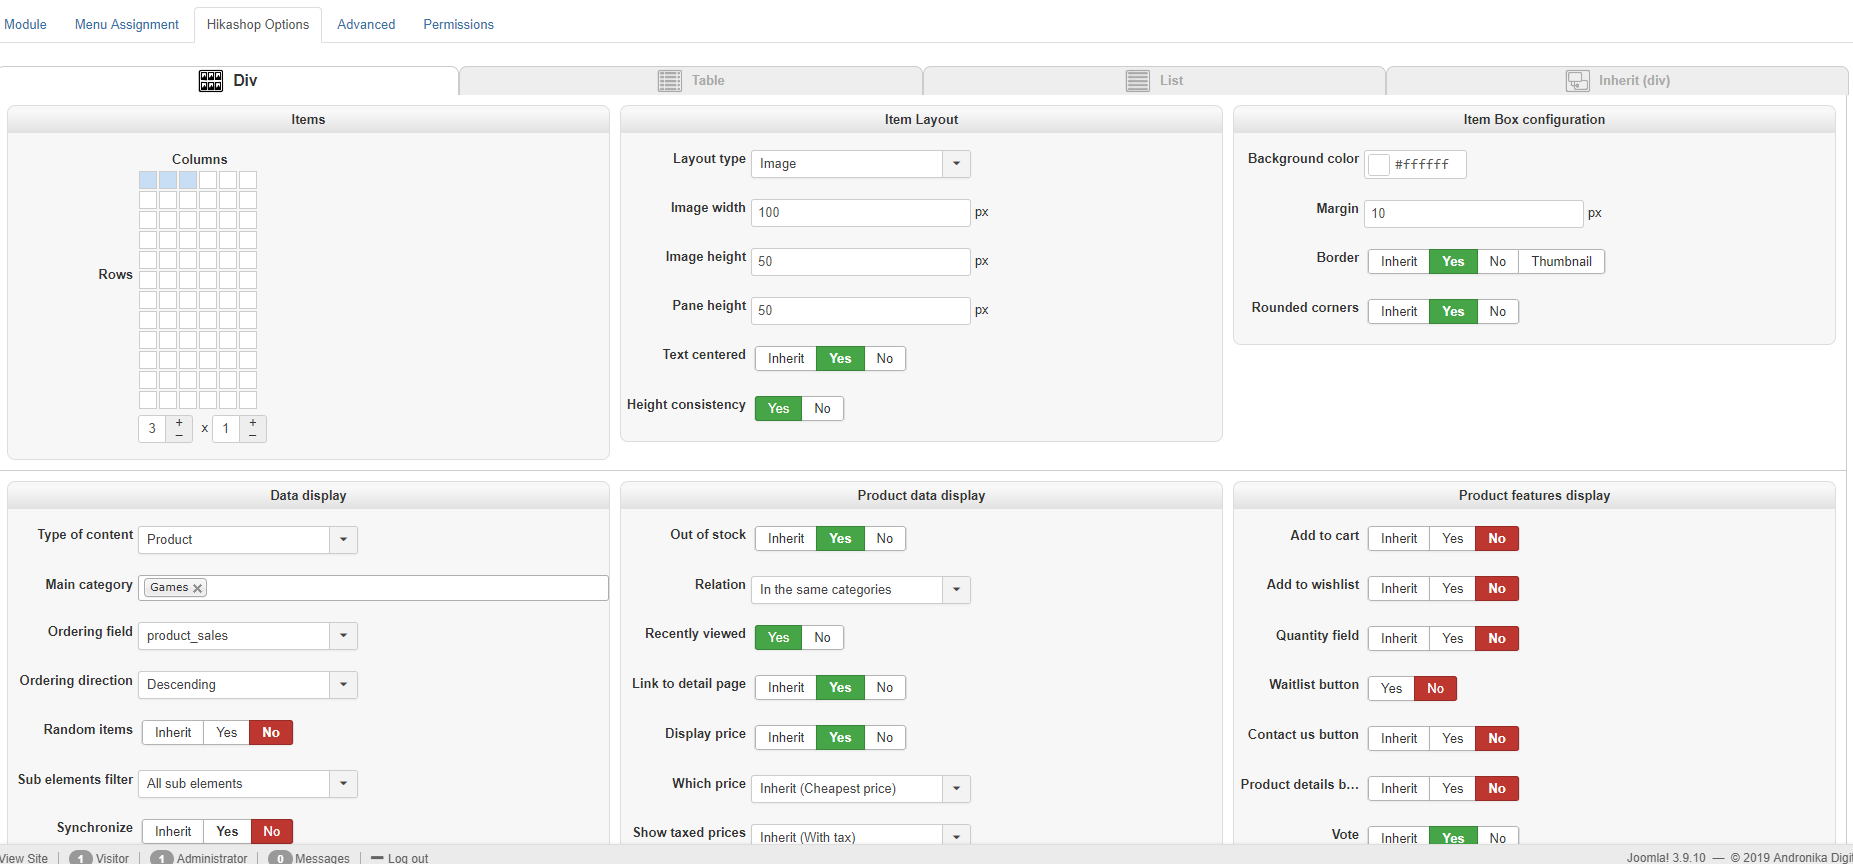Increase the columns count with plus

point(179,423)
